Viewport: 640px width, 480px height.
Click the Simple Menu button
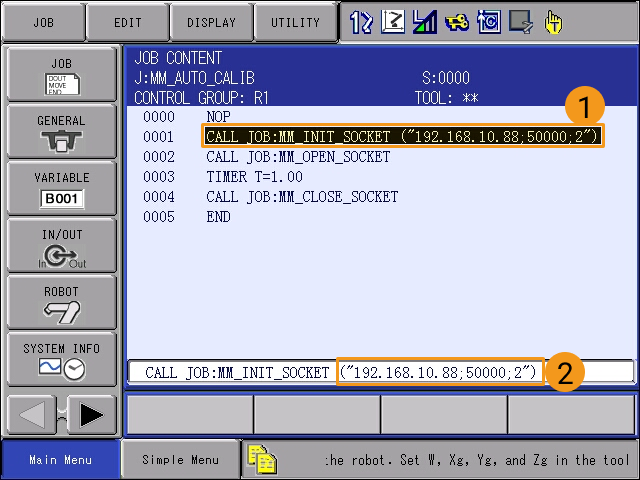click(x=180, y=460)
